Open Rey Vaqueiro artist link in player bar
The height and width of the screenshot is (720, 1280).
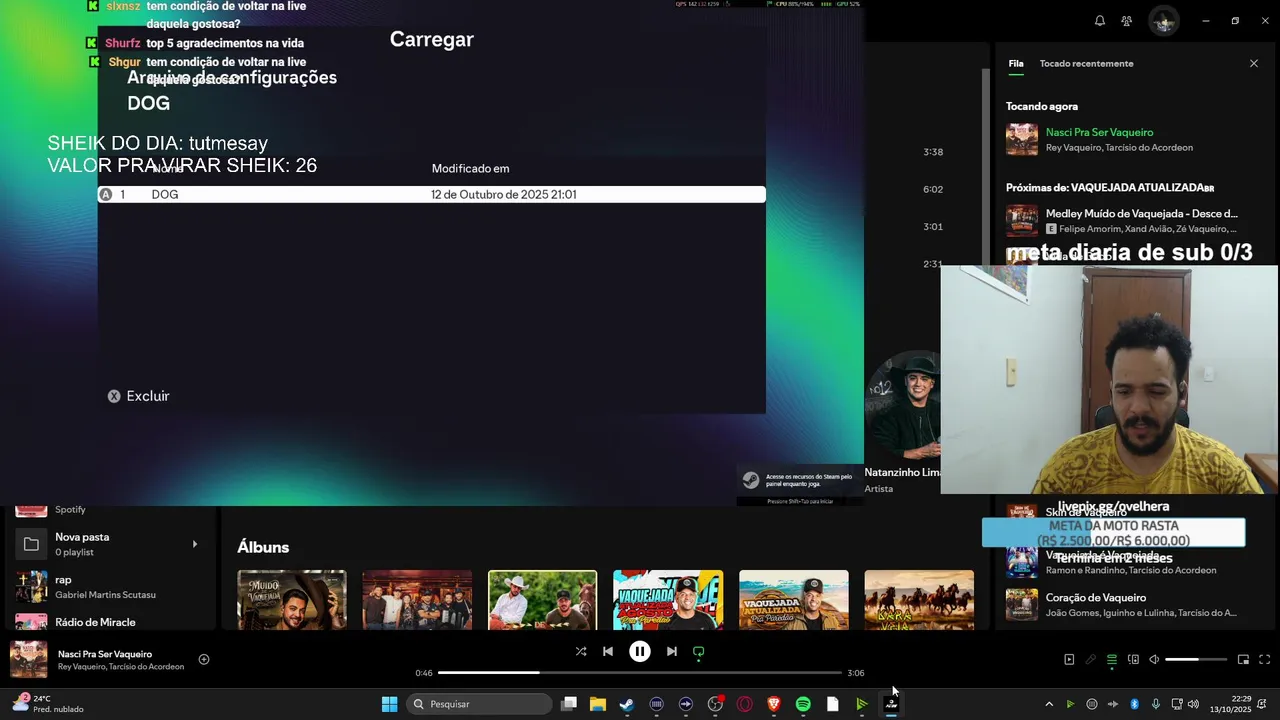(x=80, y=667)
